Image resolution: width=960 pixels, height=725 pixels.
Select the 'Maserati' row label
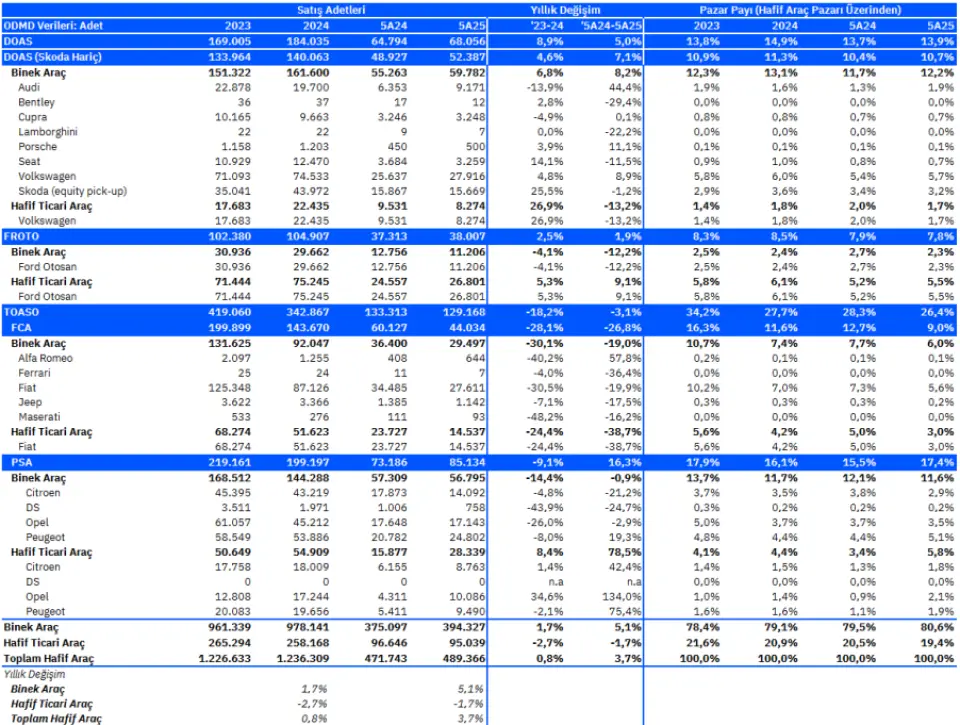pyautogui.click(x=39, y=417)
